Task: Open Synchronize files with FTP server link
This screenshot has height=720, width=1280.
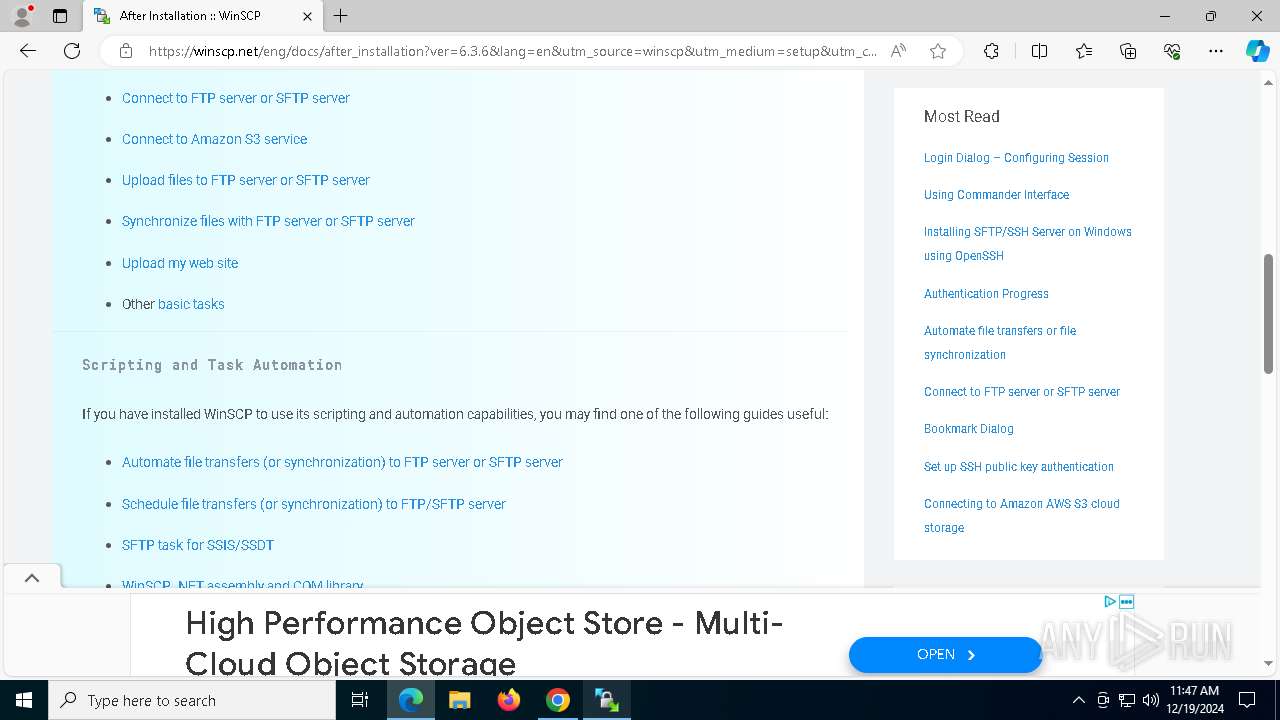Action: [268, 221]
